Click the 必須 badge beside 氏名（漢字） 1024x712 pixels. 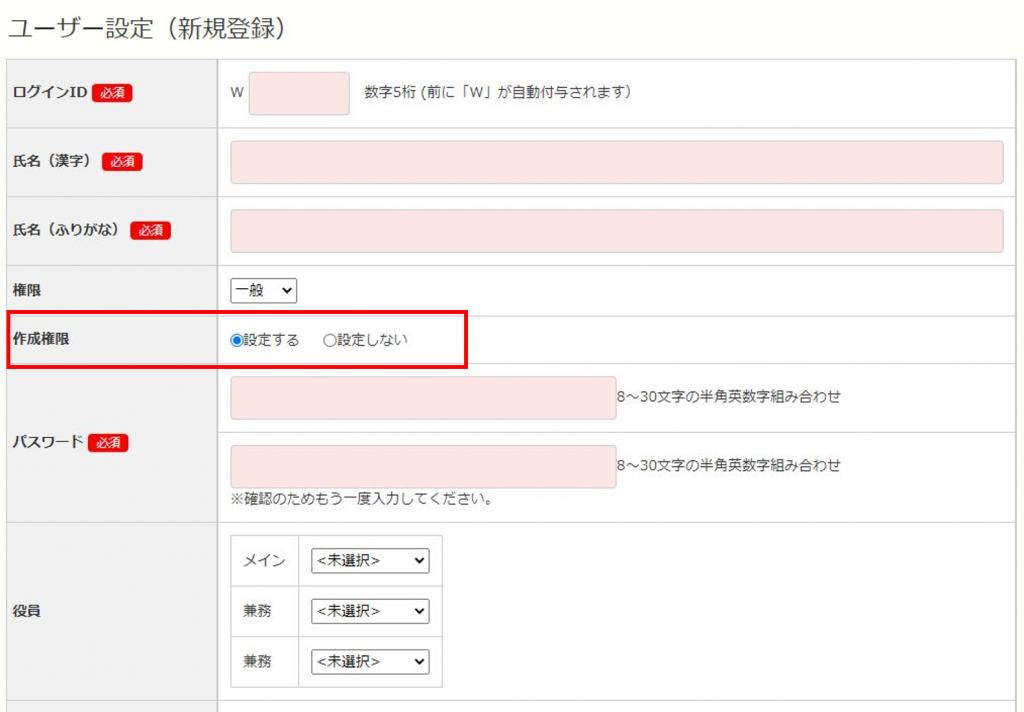coord(122,162)
